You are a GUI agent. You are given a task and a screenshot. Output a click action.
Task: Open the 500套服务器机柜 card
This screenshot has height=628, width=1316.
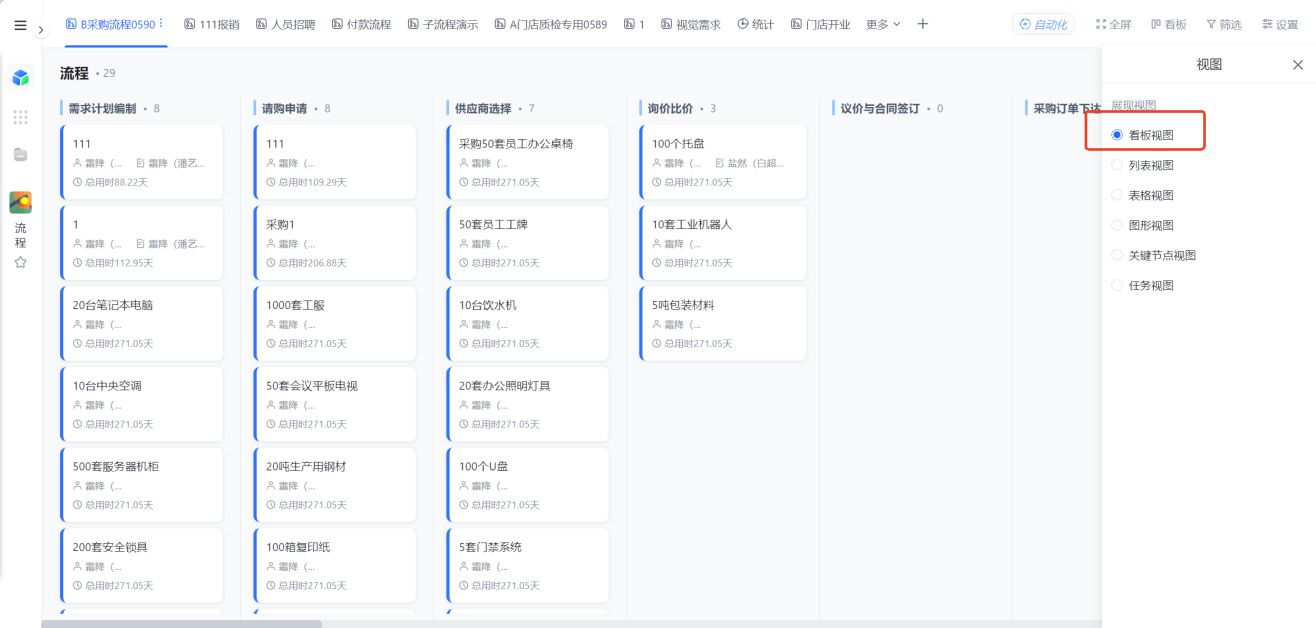click(142, 485)
